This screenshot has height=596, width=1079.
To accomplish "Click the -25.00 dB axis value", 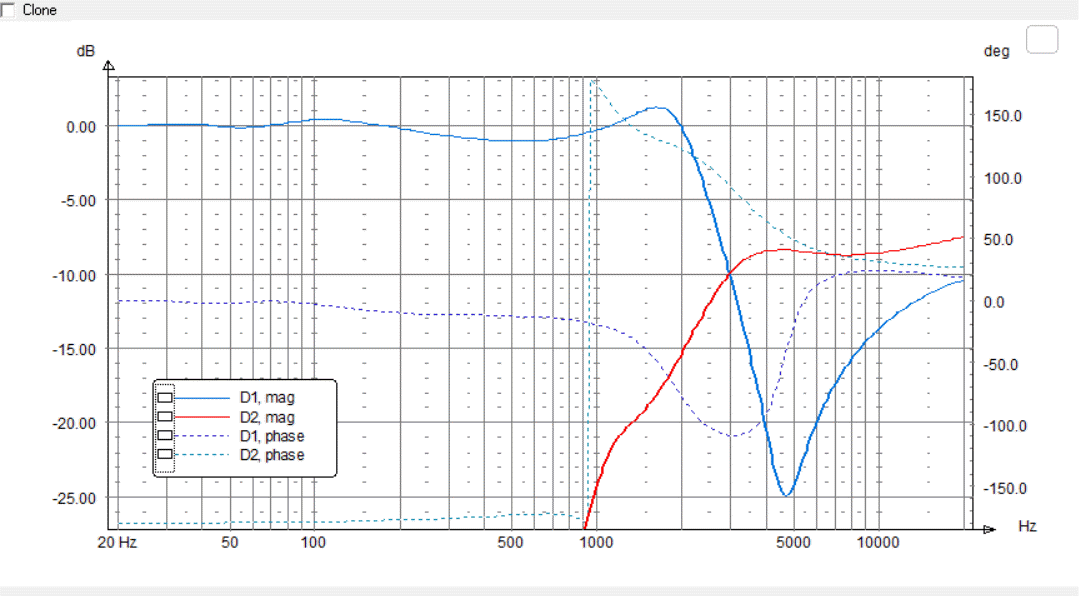I will (75, 498).
